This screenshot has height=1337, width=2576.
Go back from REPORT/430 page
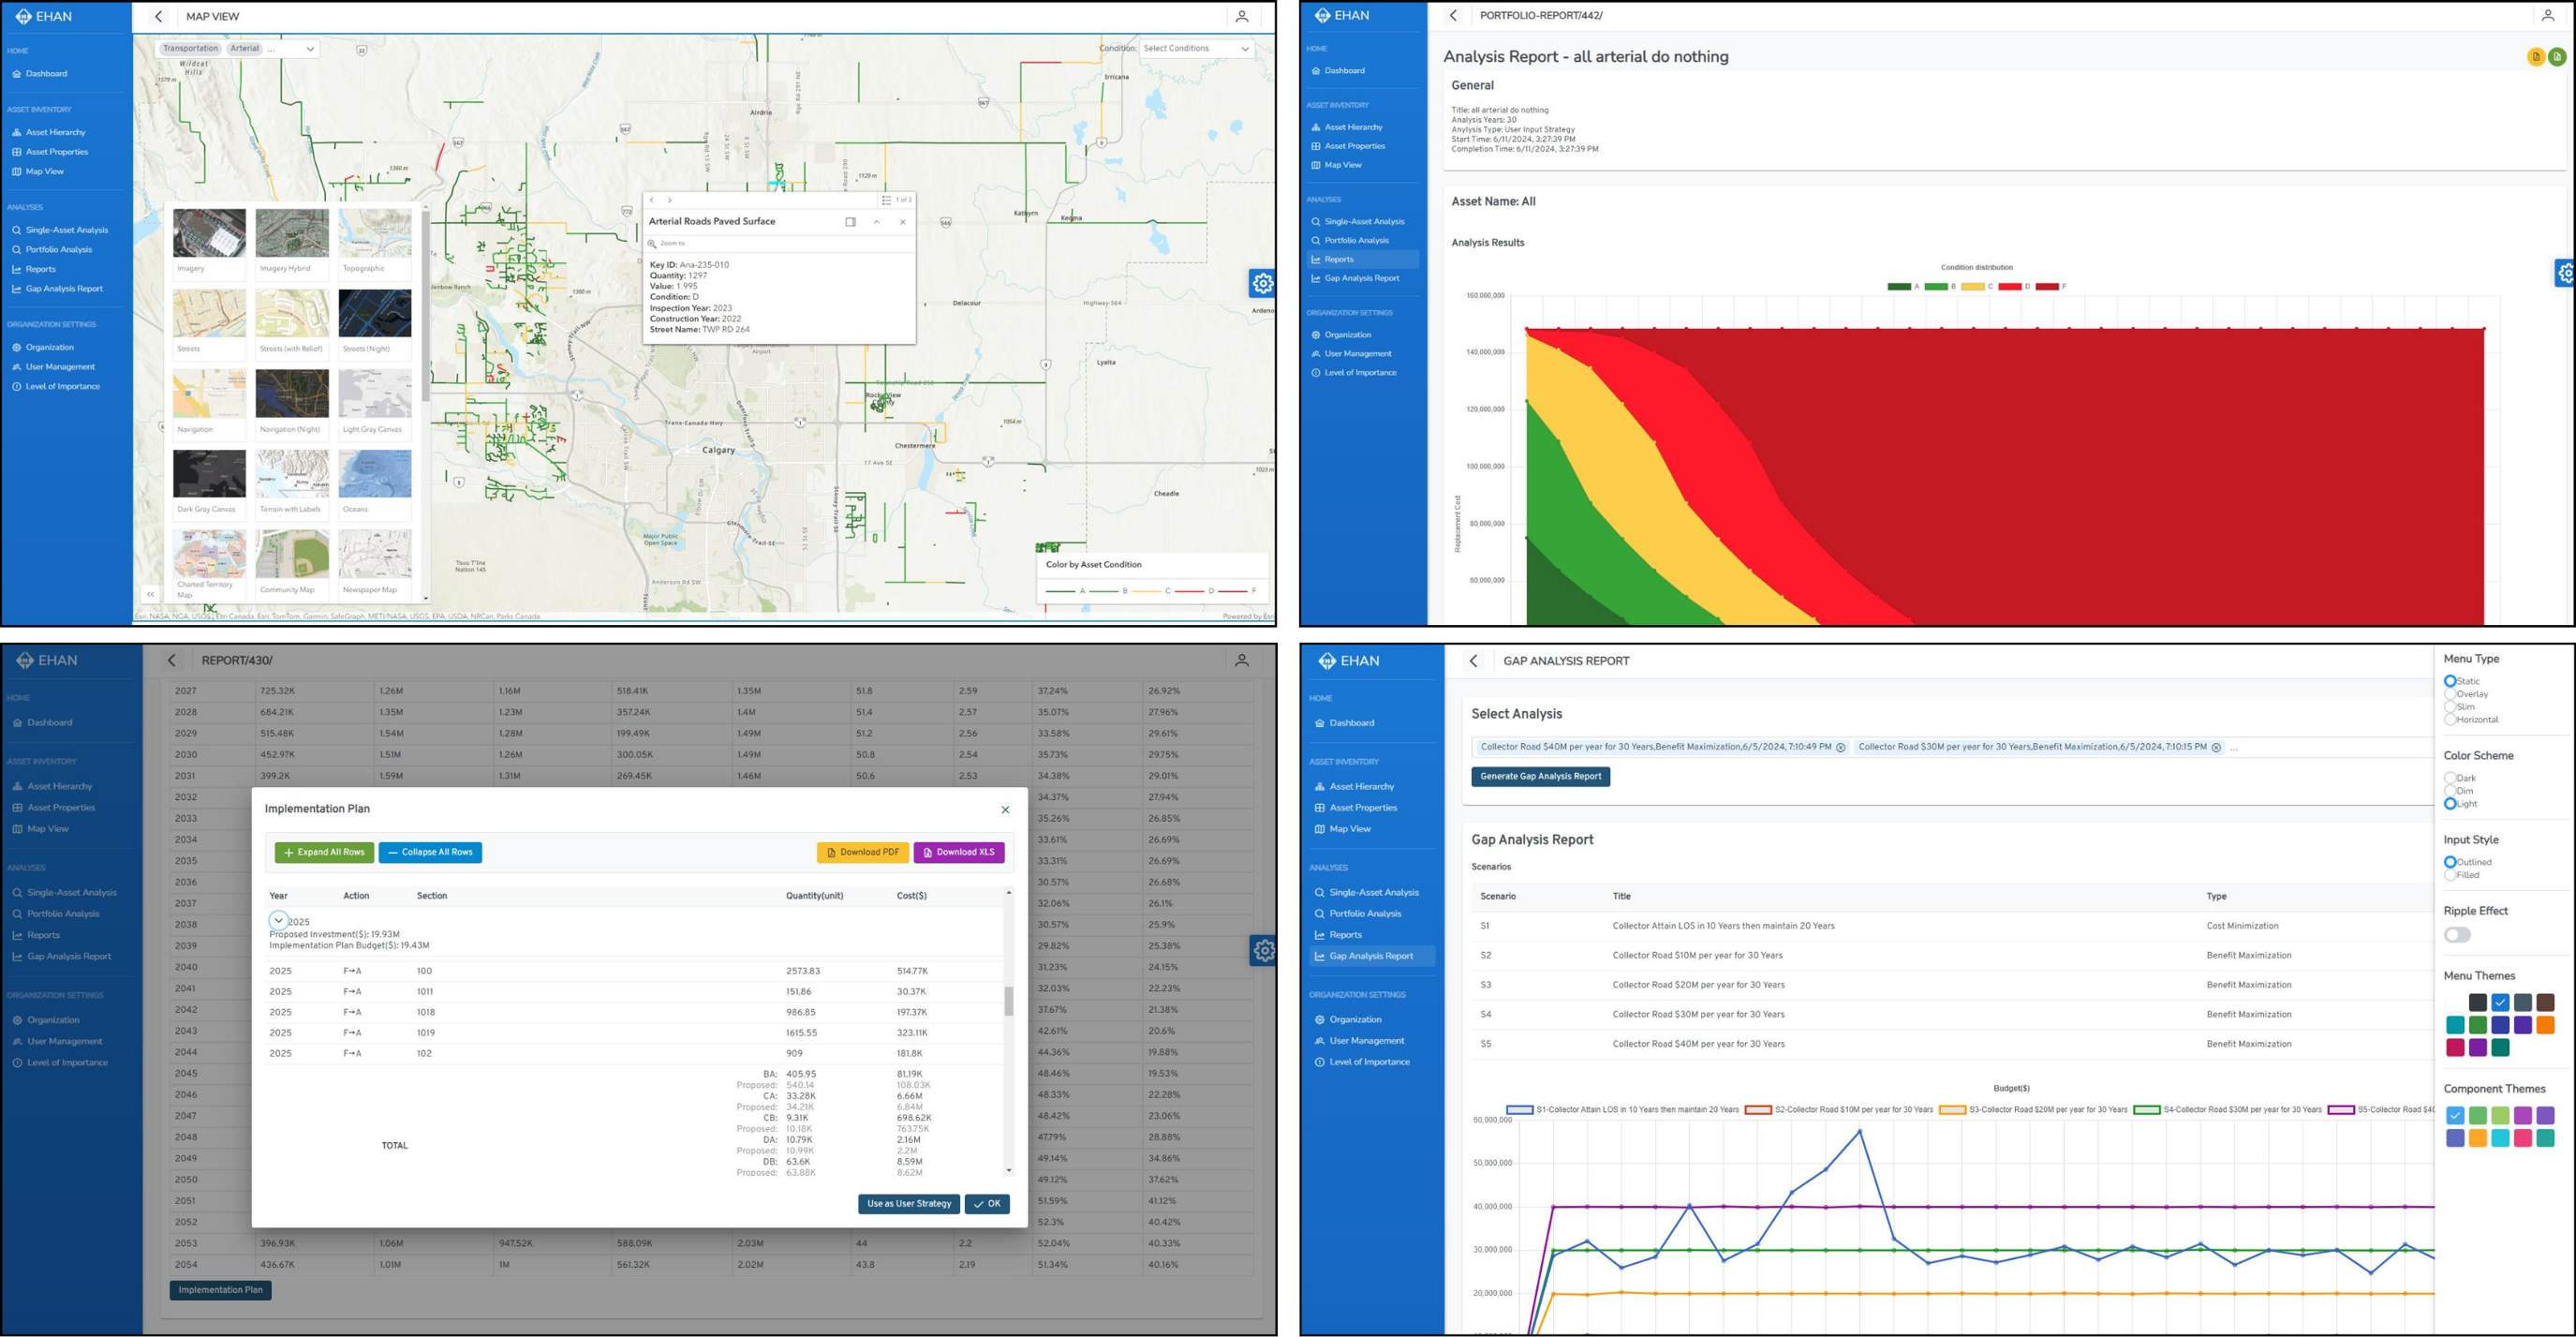coord(172,660)
